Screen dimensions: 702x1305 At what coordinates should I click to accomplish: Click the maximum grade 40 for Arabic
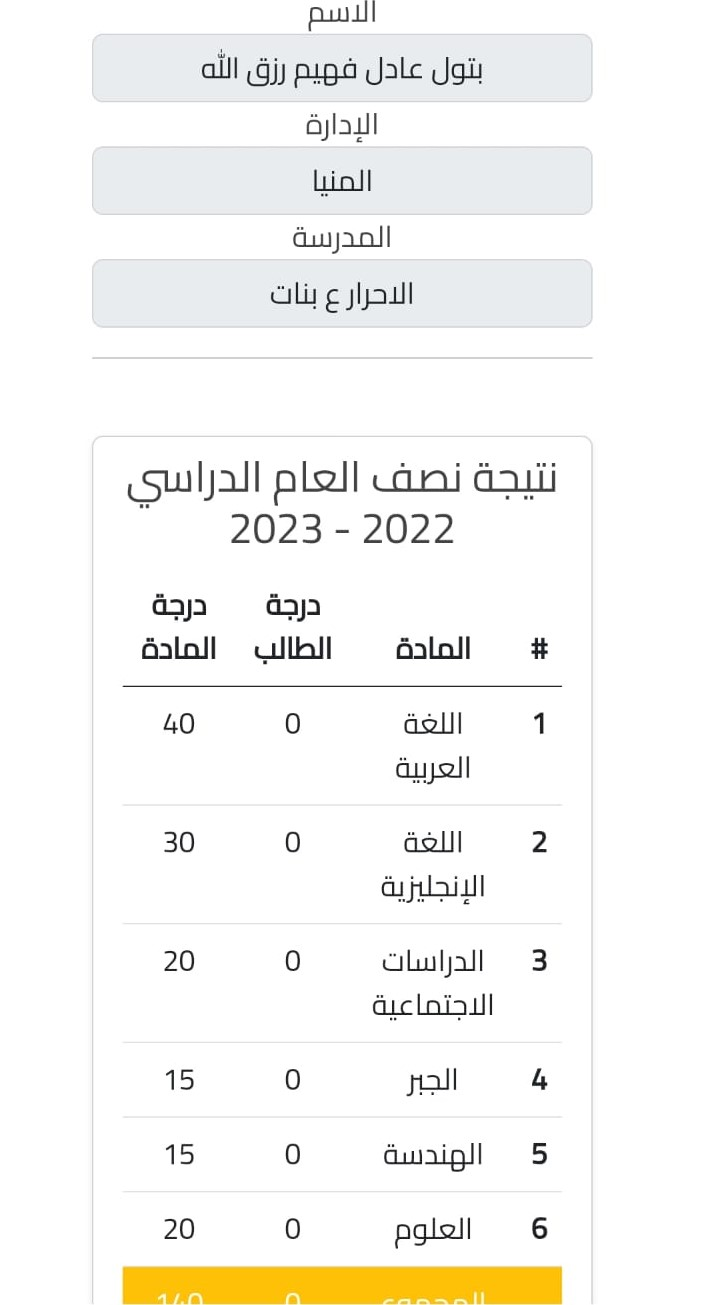coord(179,724)
